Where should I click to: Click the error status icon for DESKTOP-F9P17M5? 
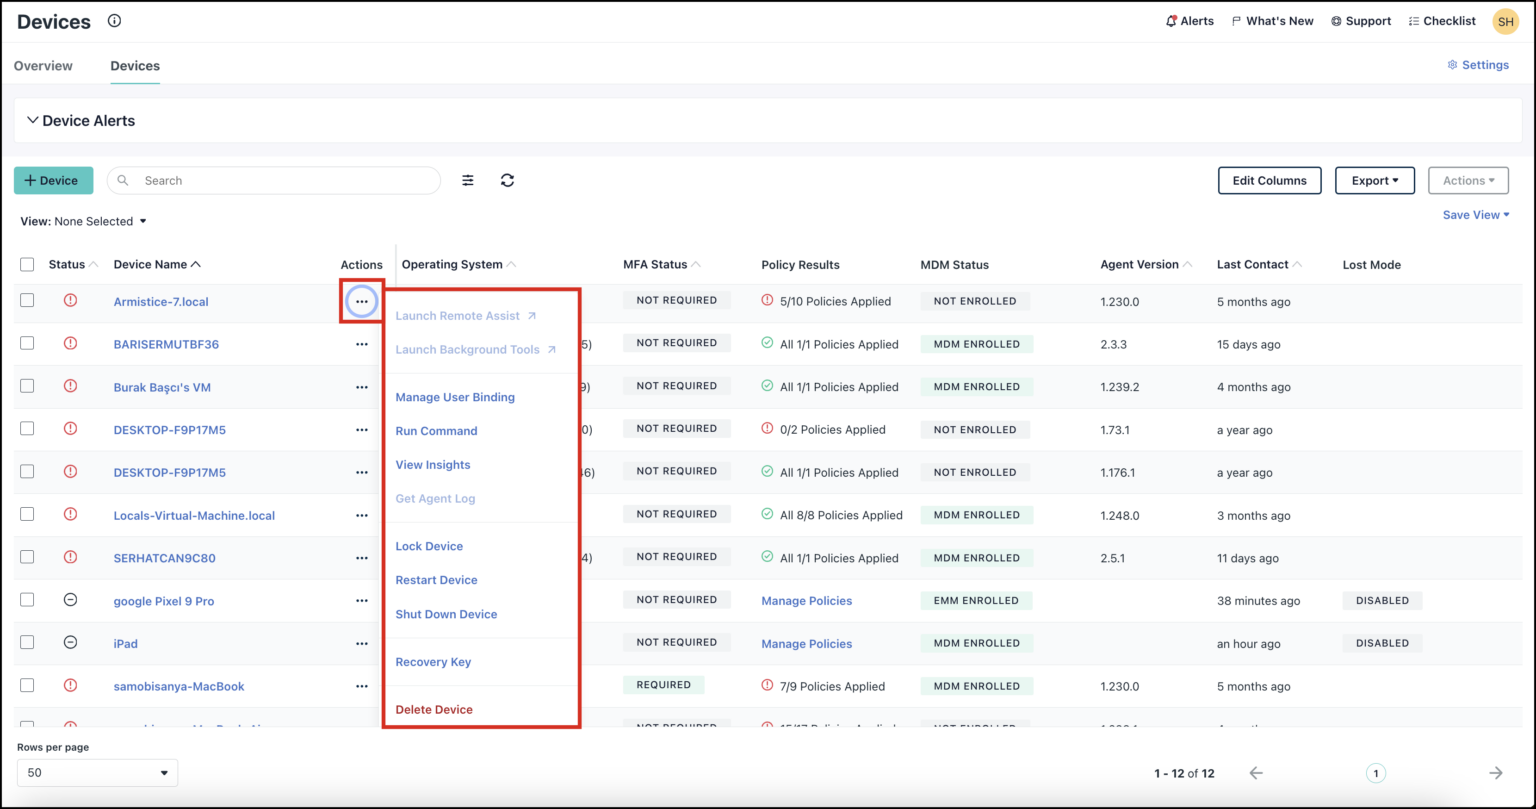click(70, 428)
